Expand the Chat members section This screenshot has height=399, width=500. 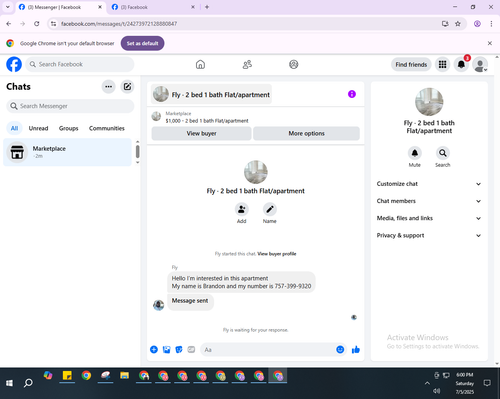[x=429, y=201]
